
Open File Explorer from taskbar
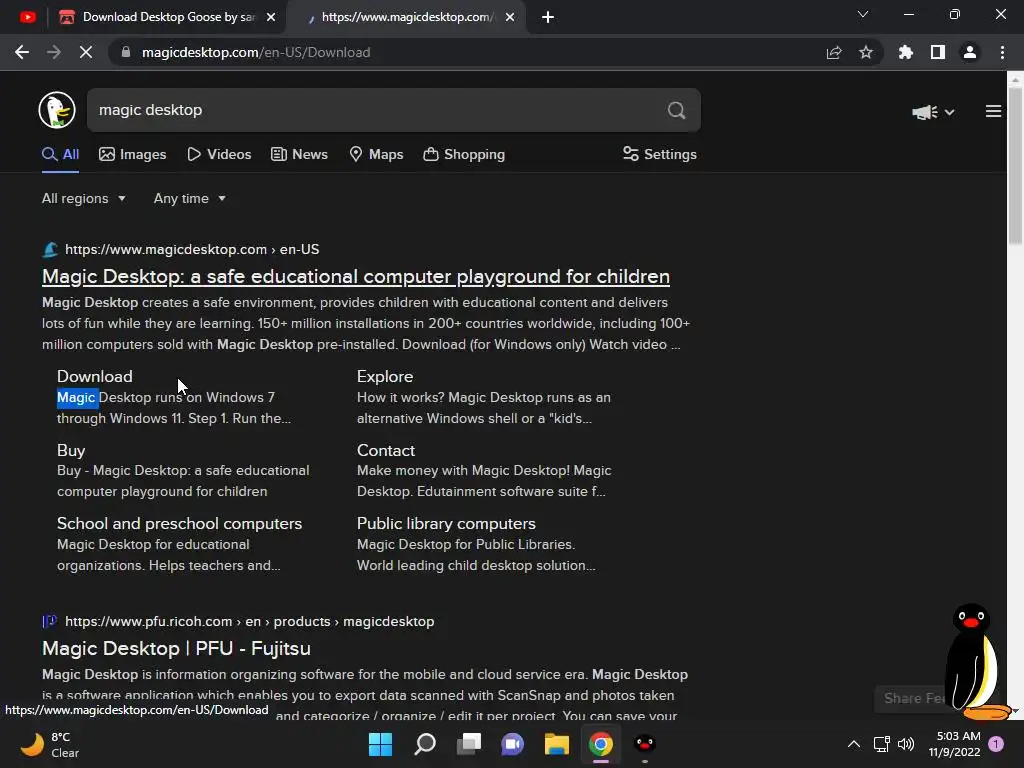click(x=556, y=744)
